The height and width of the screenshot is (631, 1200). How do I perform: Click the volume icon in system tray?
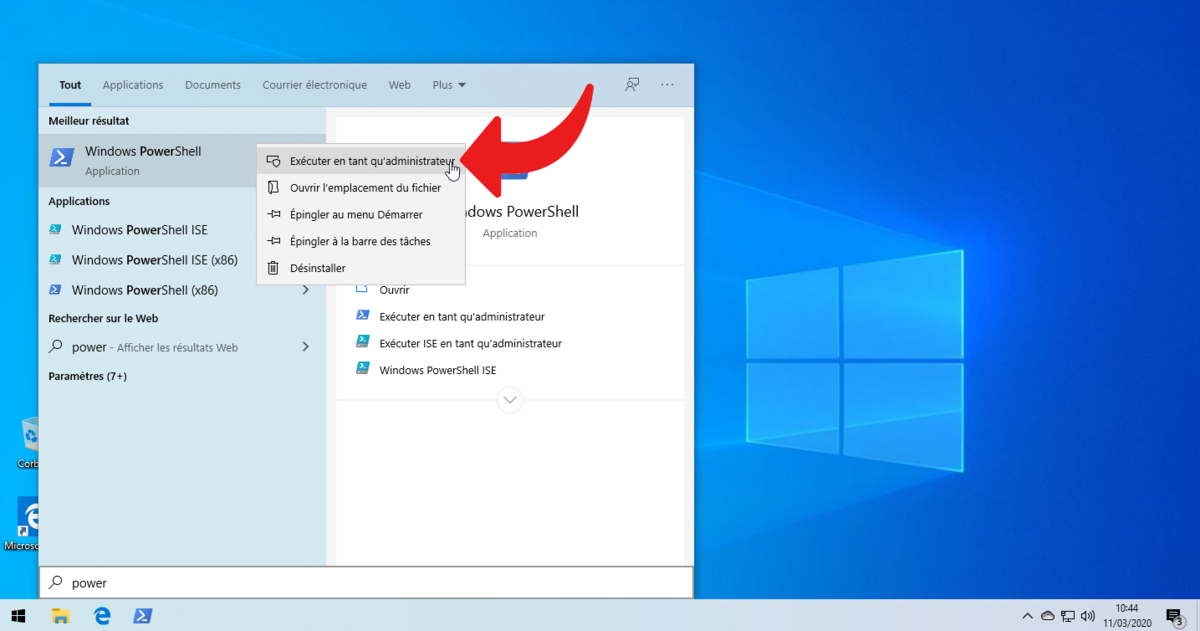click(1088, 616)
